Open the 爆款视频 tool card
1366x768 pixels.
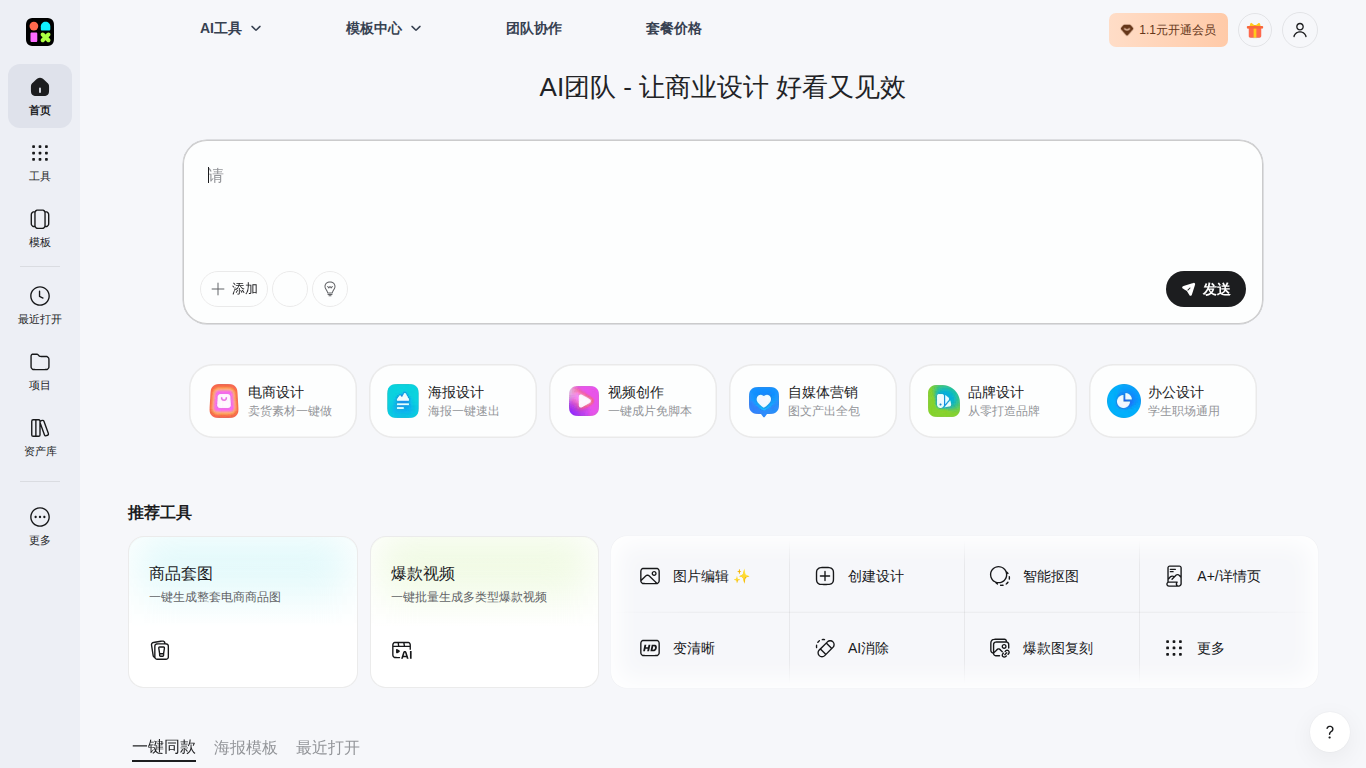(x=484, y=612)
